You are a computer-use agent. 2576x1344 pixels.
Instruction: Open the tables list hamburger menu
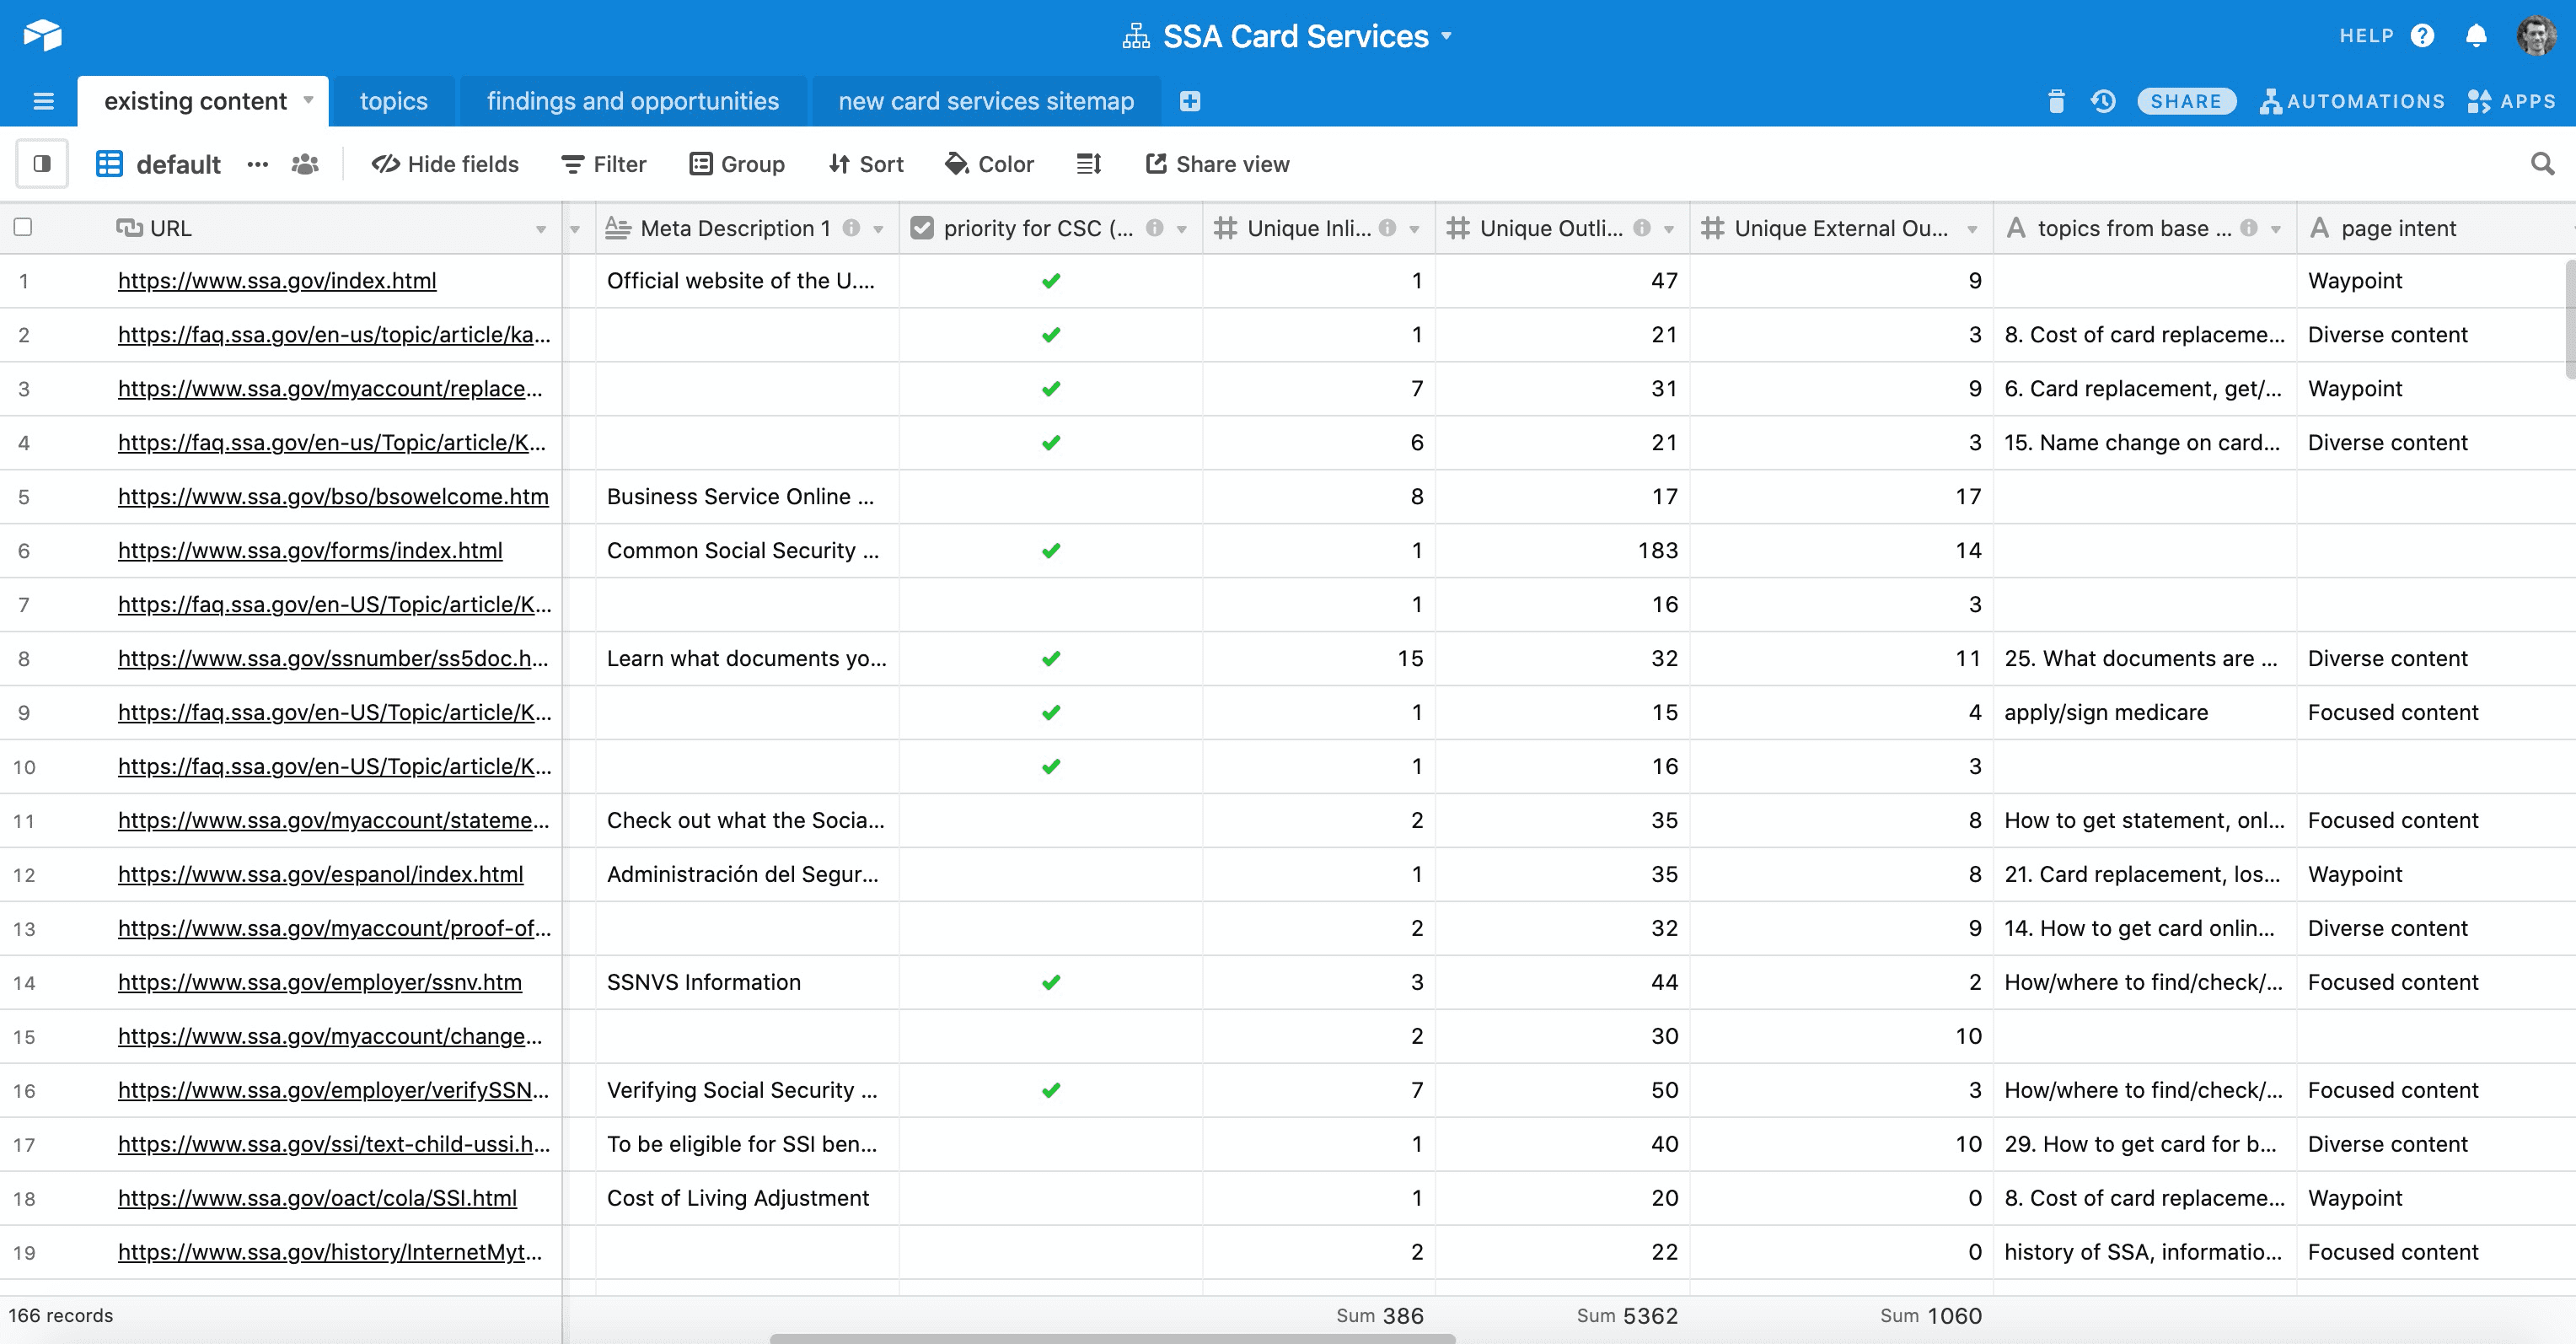coord(43,101)
